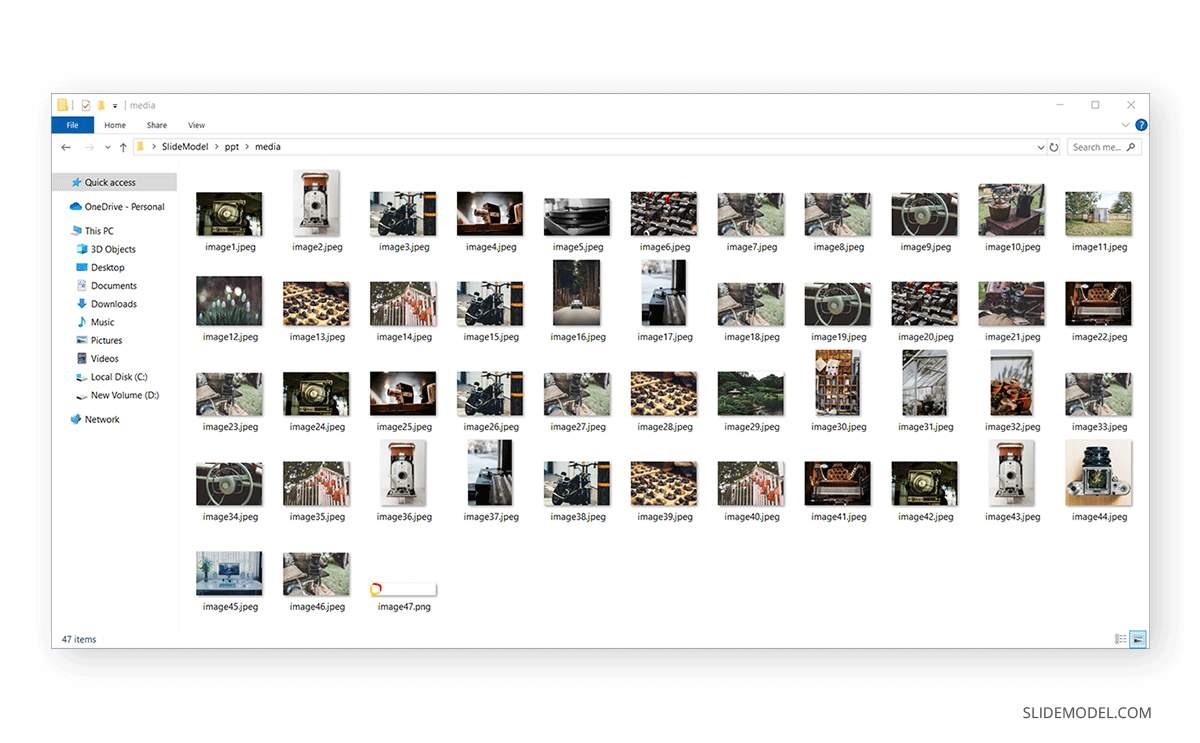Start a search using the magnifier icon
Screen dimensions: 1200x743
(x=1131, y=146)
